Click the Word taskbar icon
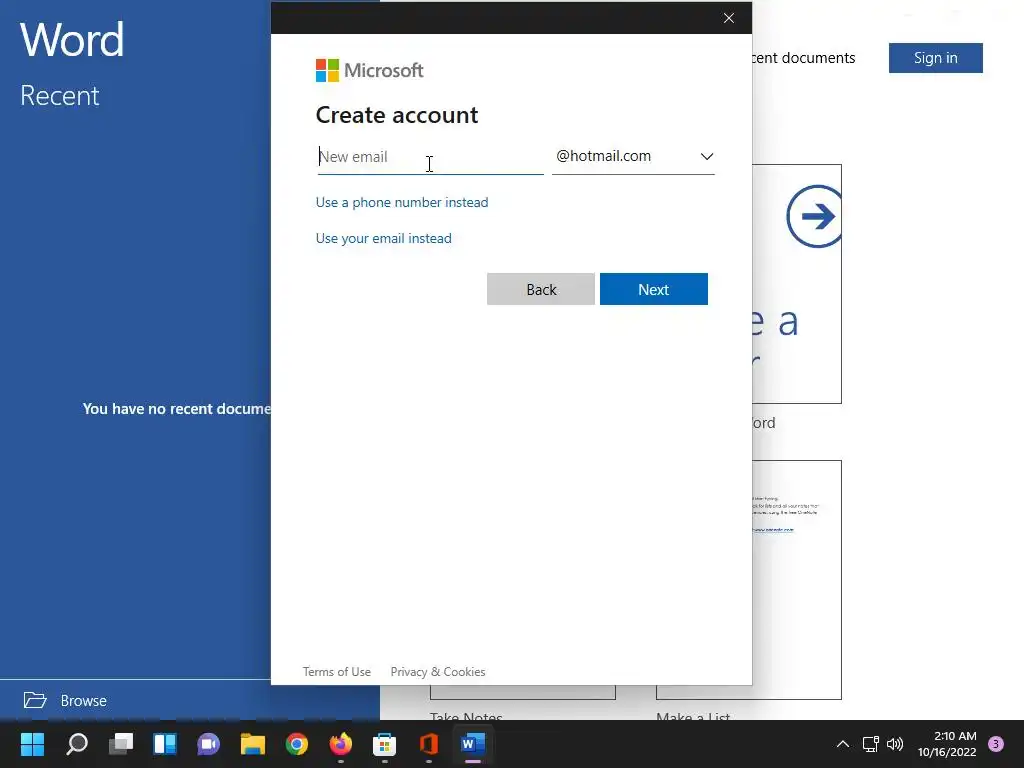This screenshot has width=1024, height=768. [472, 744]
